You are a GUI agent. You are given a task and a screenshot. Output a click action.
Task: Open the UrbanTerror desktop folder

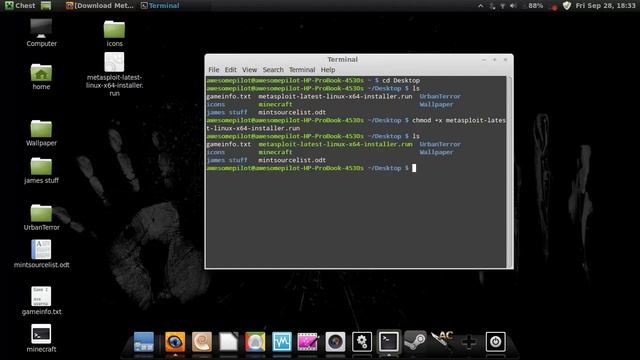point(41,217)
